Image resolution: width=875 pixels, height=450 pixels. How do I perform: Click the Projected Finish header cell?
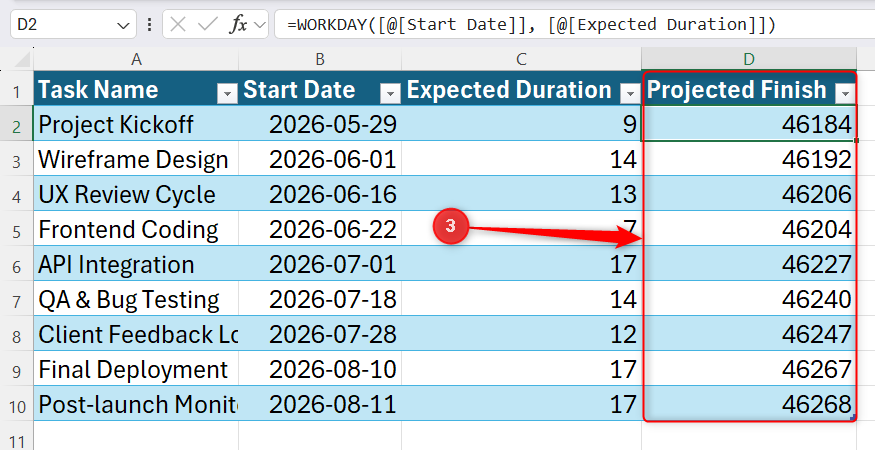(x=749, y=89)
